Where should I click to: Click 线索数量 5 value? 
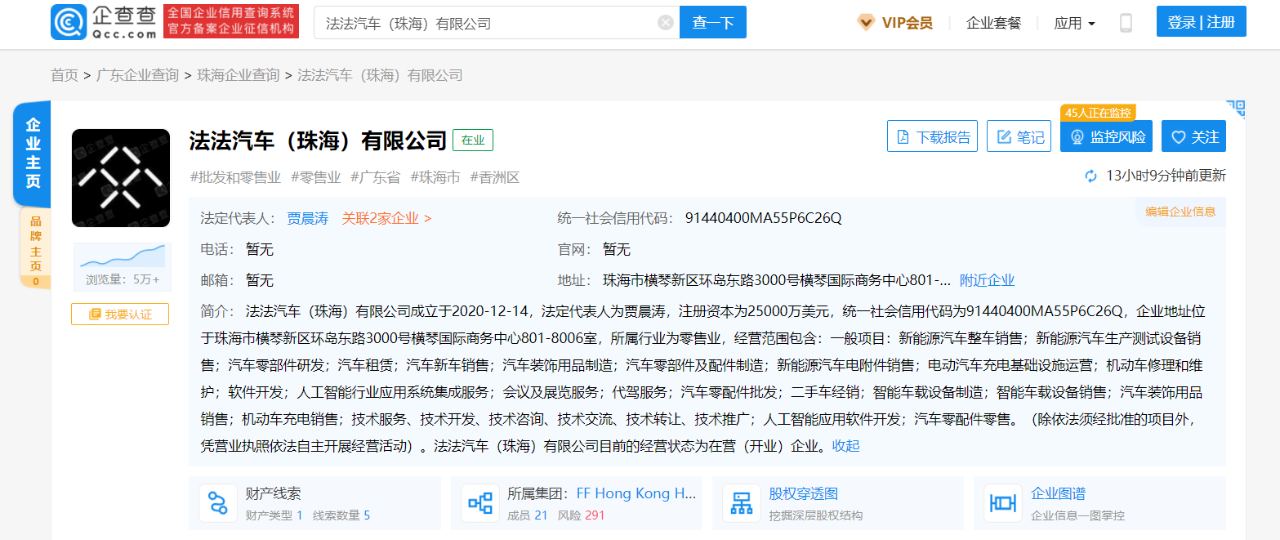coord(367,515)
